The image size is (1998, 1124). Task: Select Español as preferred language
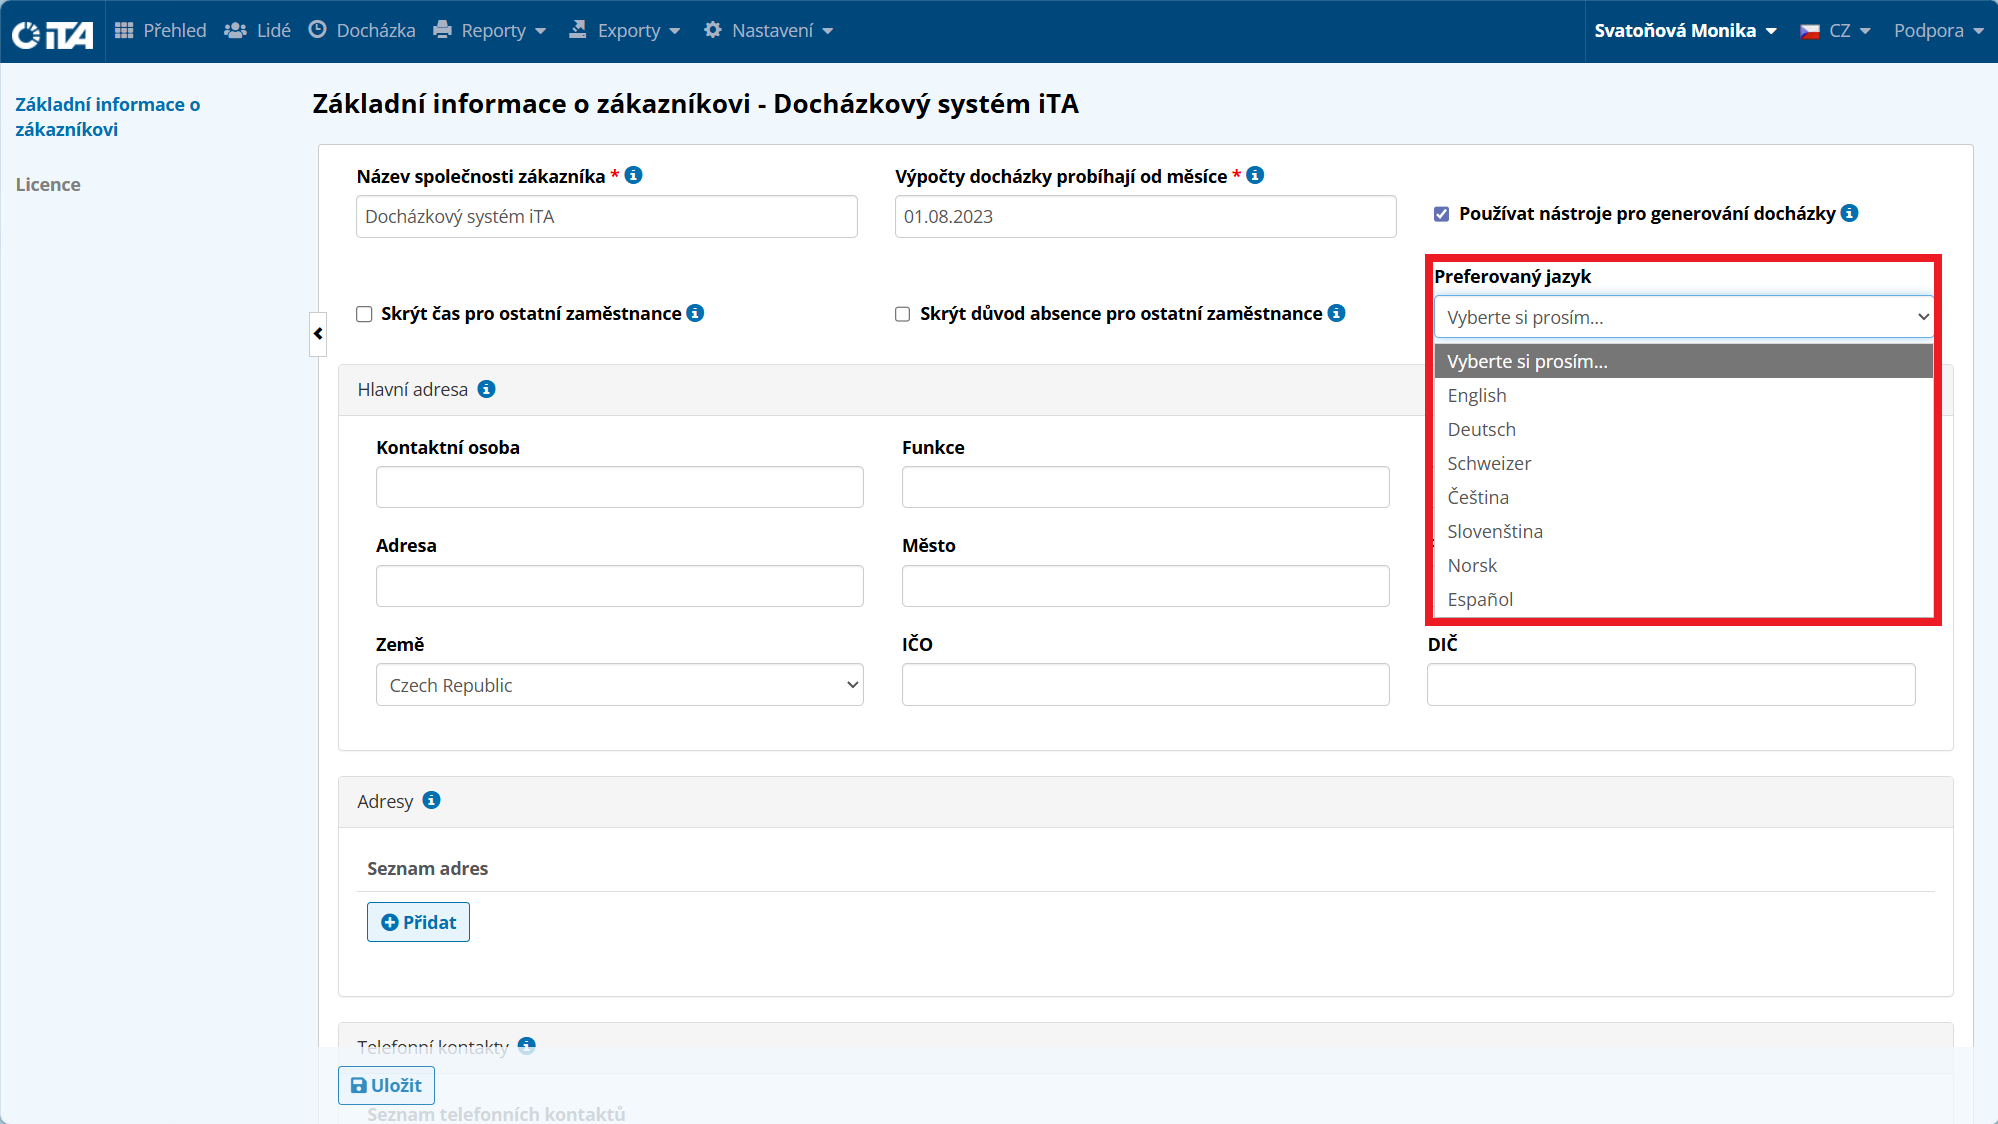click(x=1684, y=599)
